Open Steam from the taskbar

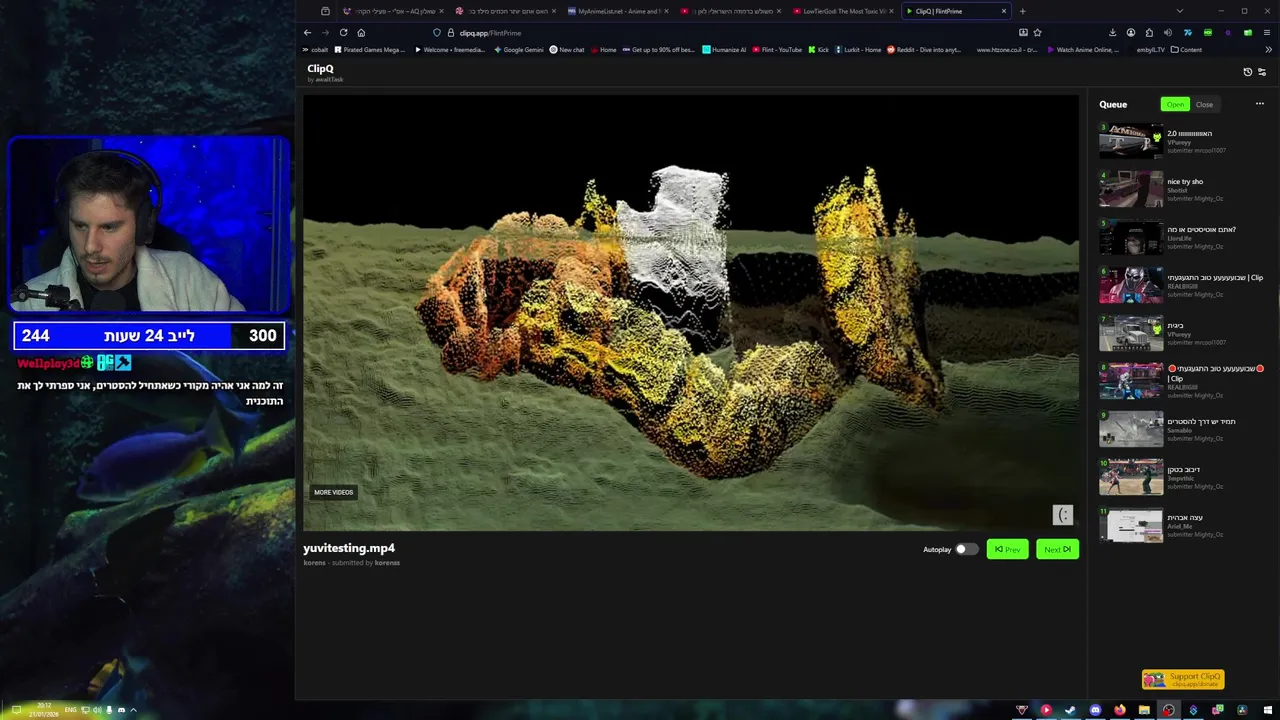click(1070, 710)
